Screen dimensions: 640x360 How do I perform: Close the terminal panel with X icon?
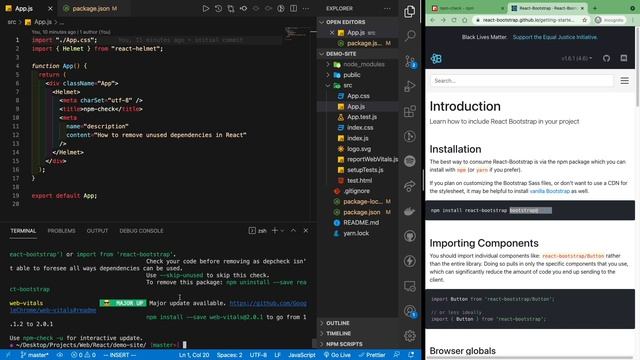coord(306,231)
